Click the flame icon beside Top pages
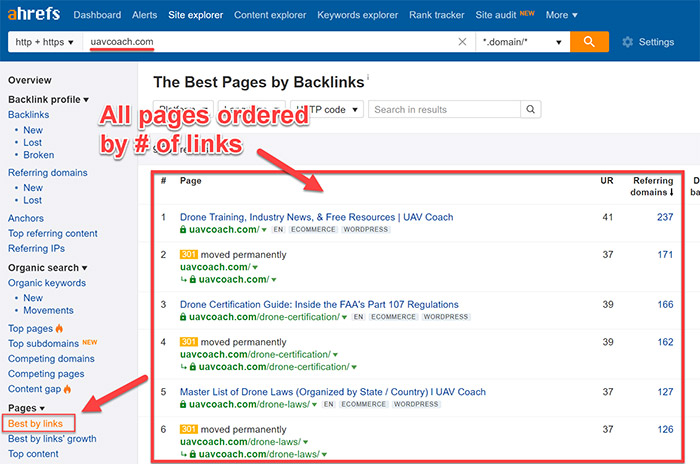The image size is (700, 464). (59, 328)
